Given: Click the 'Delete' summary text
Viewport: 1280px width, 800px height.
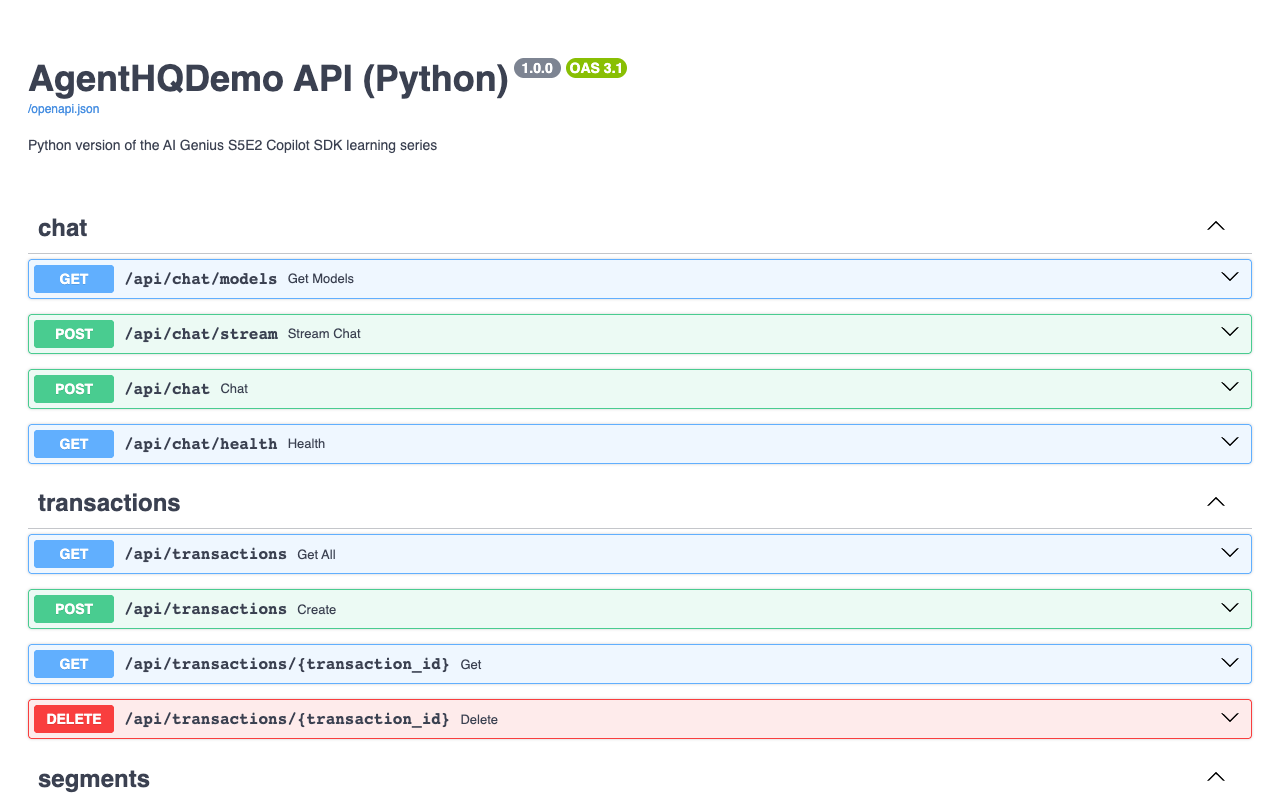Looking at the screenshot, I should pyautogui.click(x=479, y=719).
